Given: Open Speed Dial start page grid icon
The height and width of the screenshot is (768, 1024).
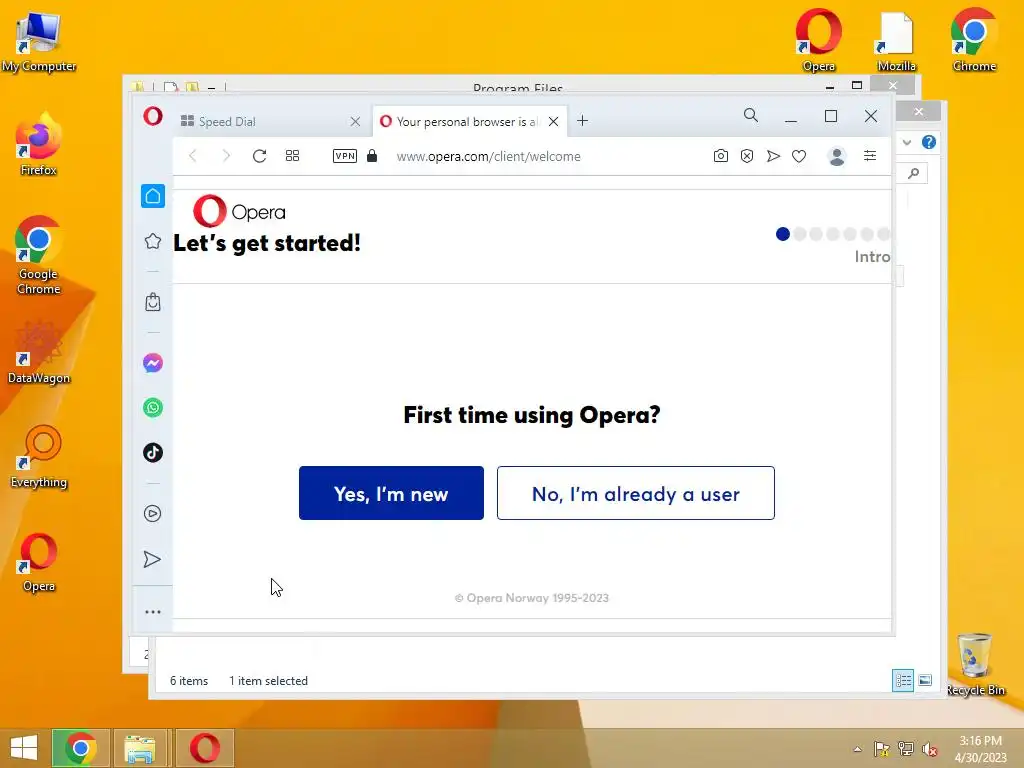Looking at the screenshot, I should (x=293, y=156).
